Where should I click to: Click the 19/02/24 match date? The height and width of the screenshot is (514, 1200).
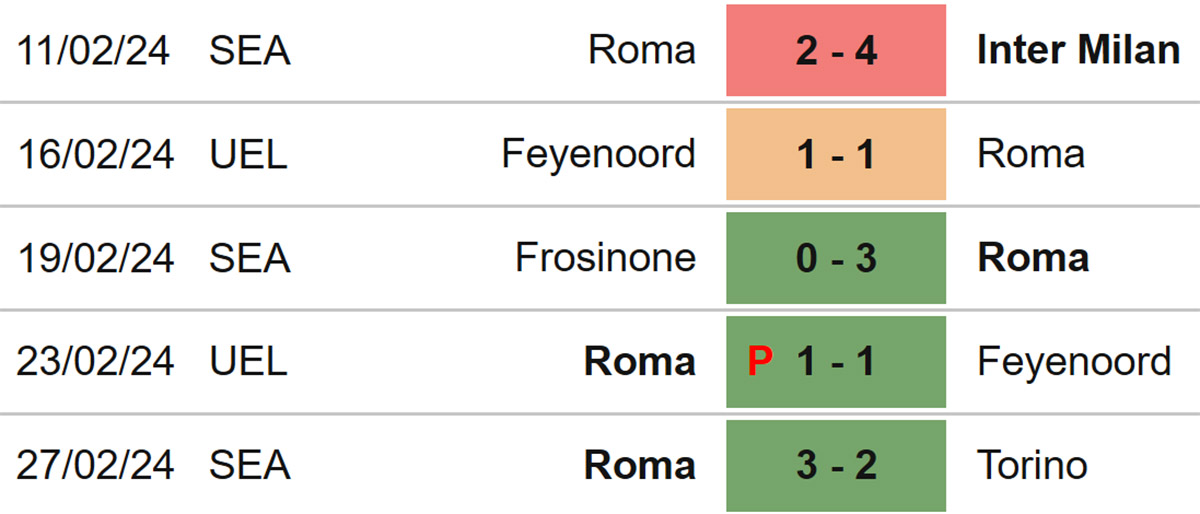point(95,258)
